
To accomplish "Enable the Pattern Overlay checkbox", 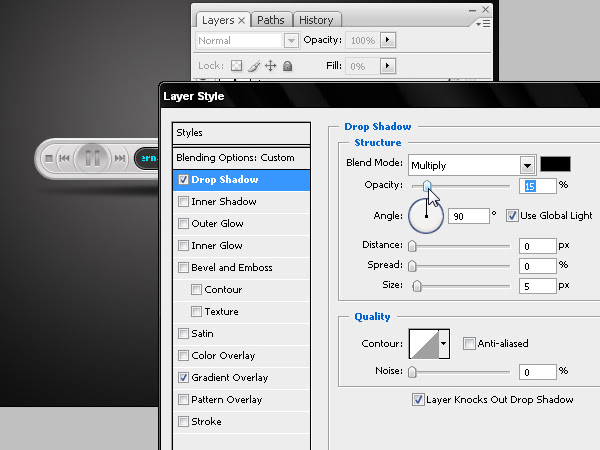I will point(183,399).
